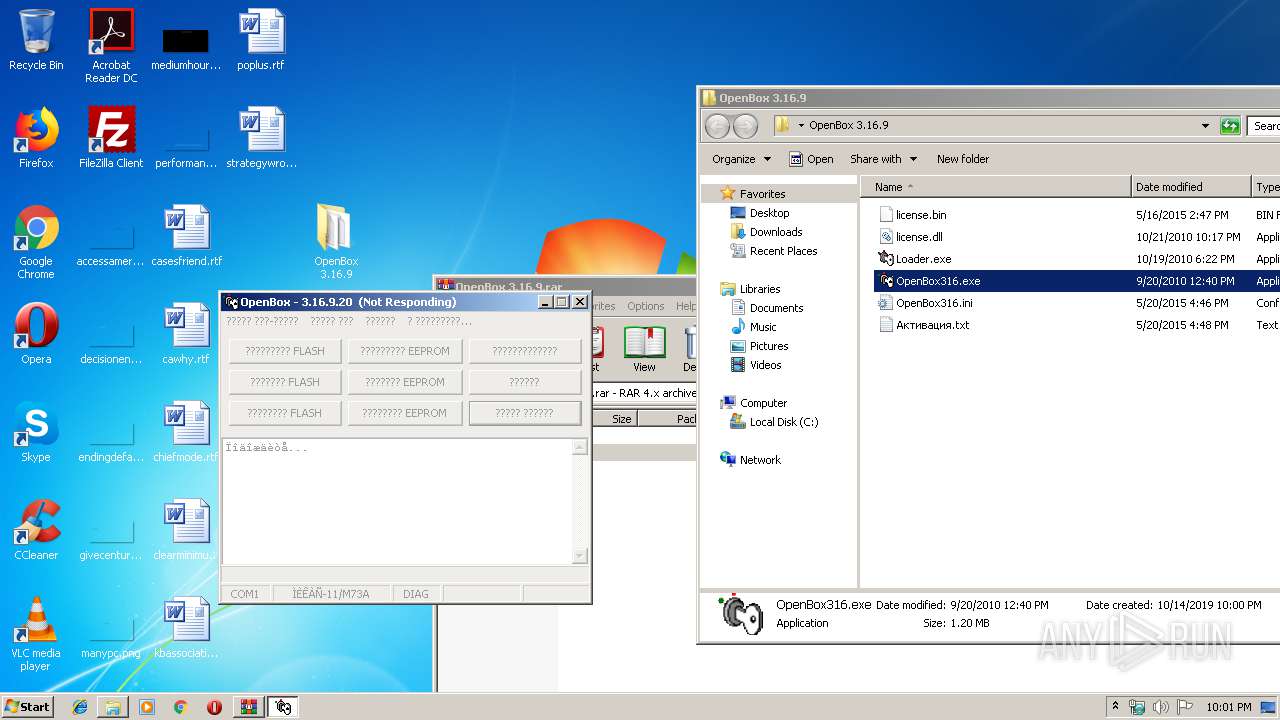This screenshot has width=1280, height=720.
Task: Click the OpenBox log scrollbar down arrow
Action: click(x=579, y=556)
